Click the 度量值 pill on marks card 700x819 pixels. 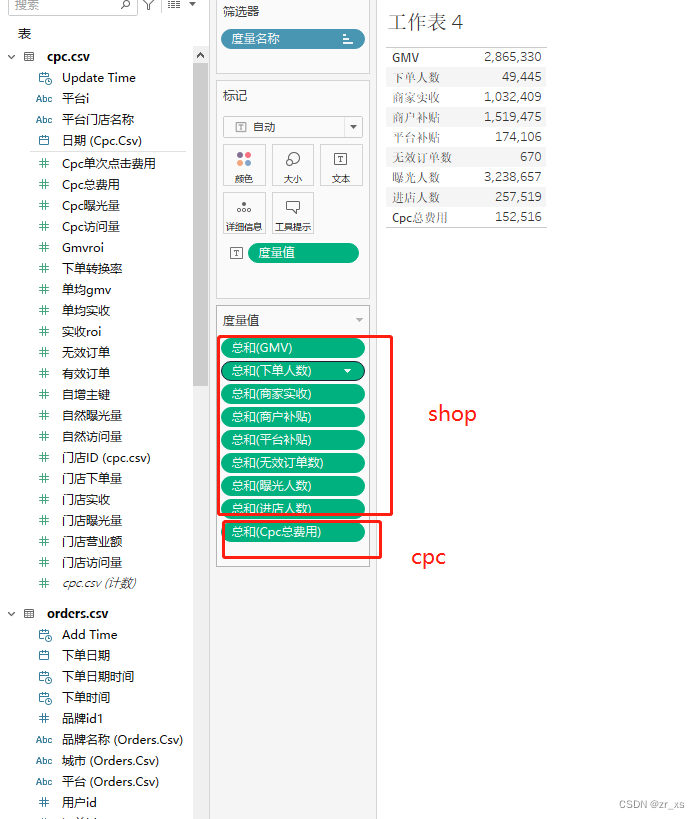[303, 253]
